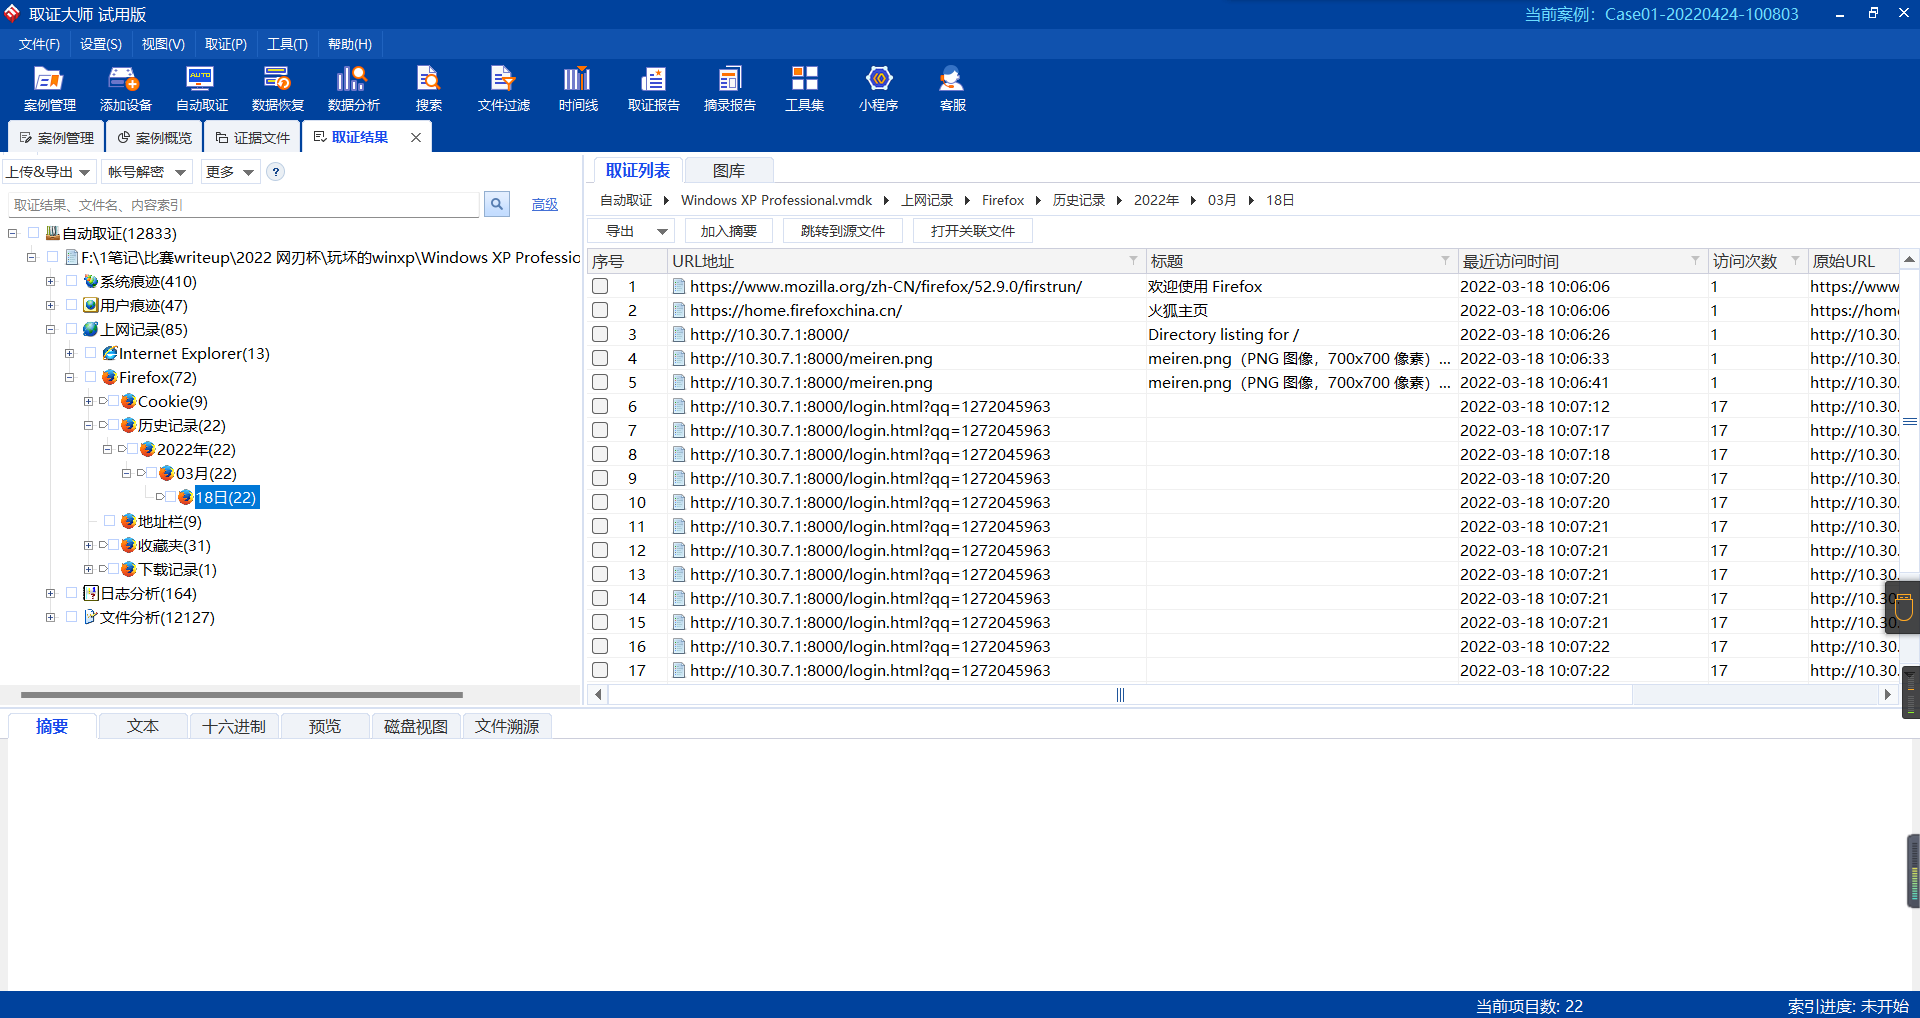Screen dimensions: 1920x1018
Task: Generate a 取证报告
Action: [x=653, y=89]
